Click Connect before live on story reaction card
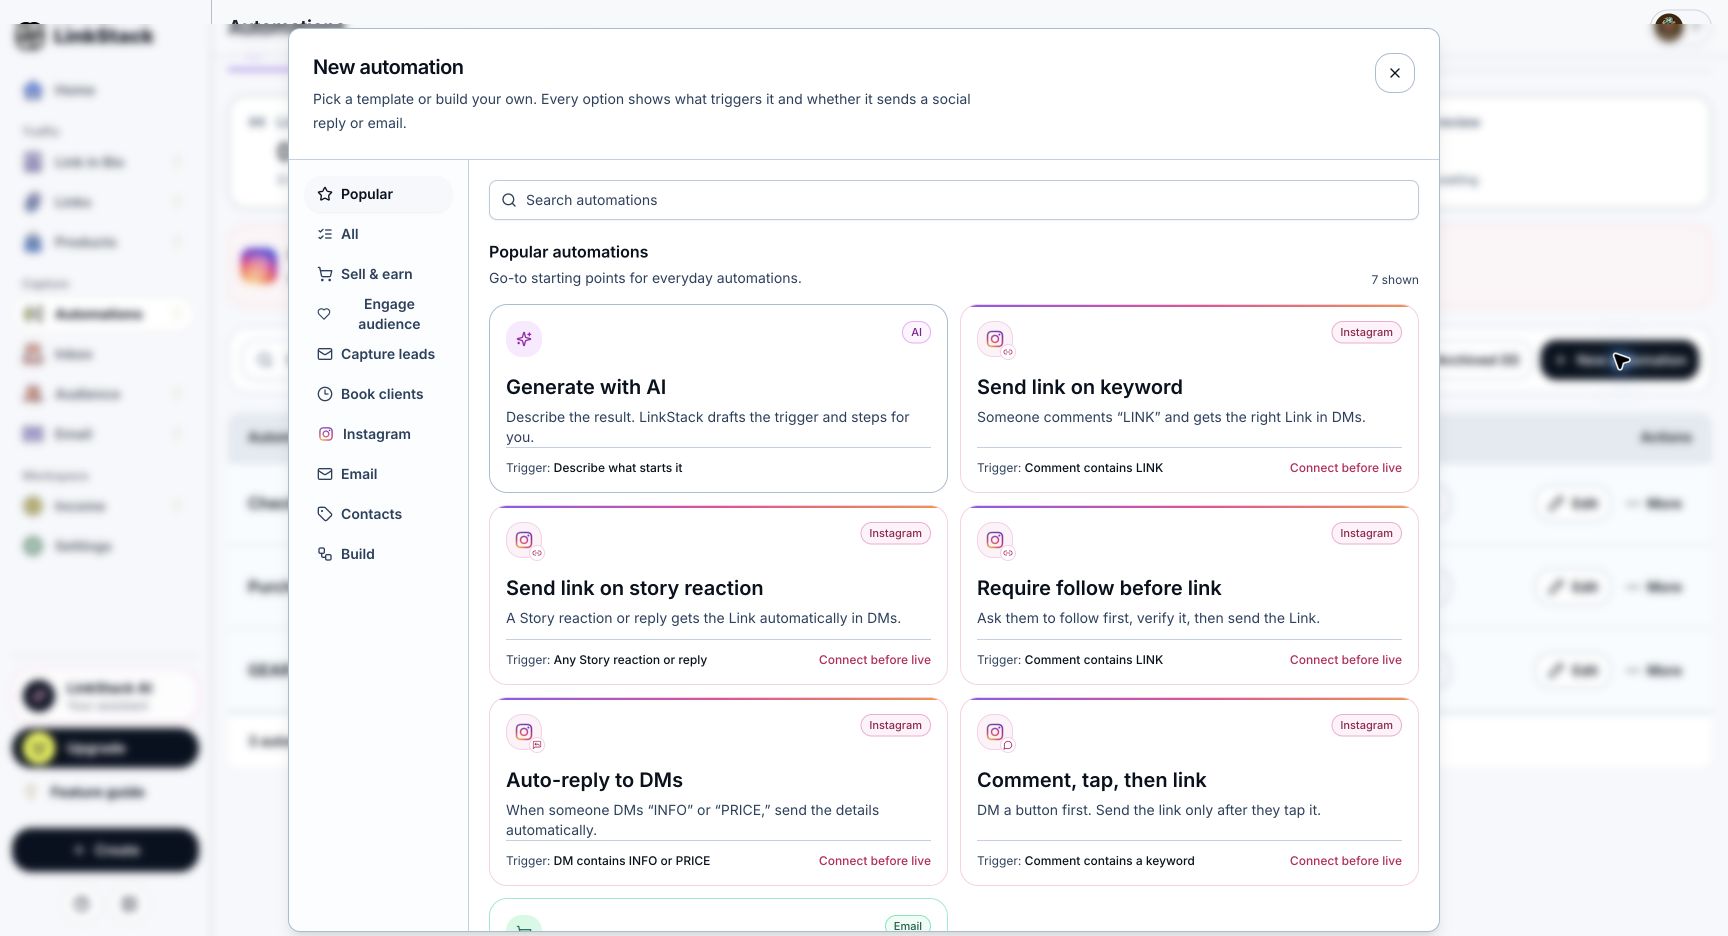Image resolution: width=1728 pixels, height=936 pixels. (874, 660)
